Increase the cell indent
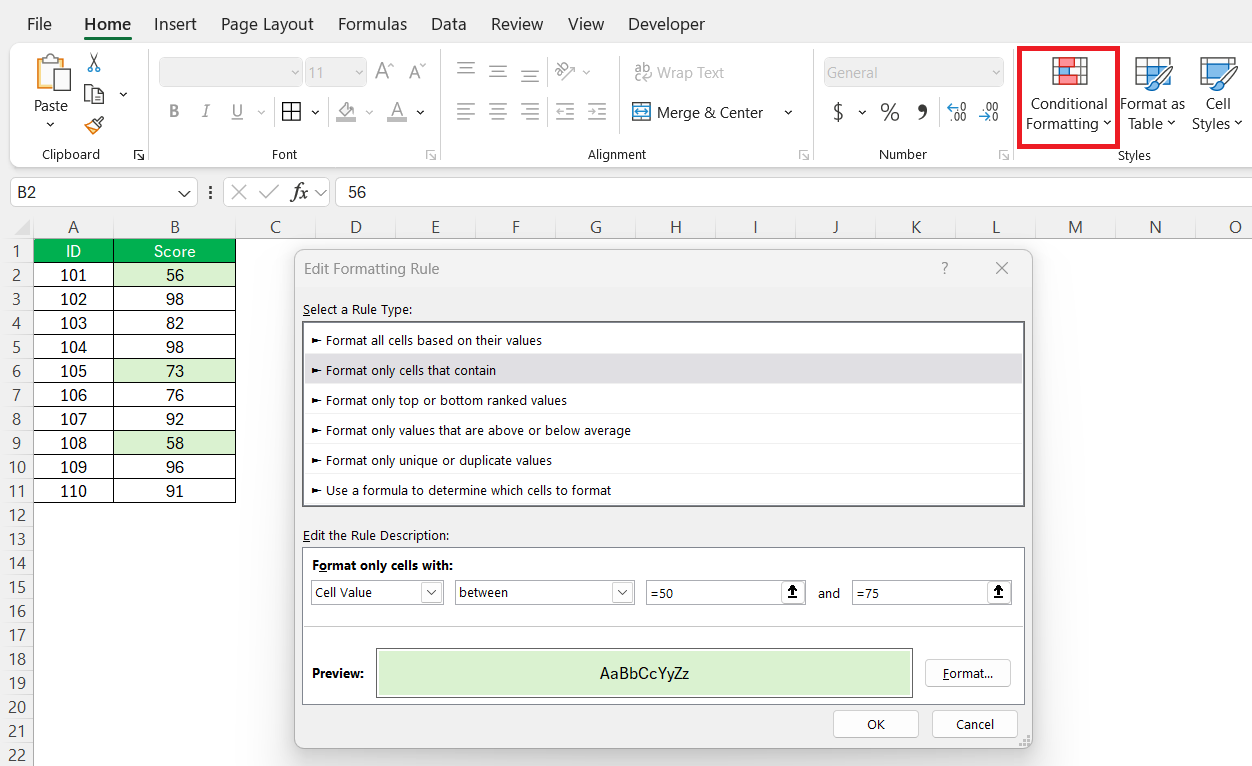 coord(597,112)
